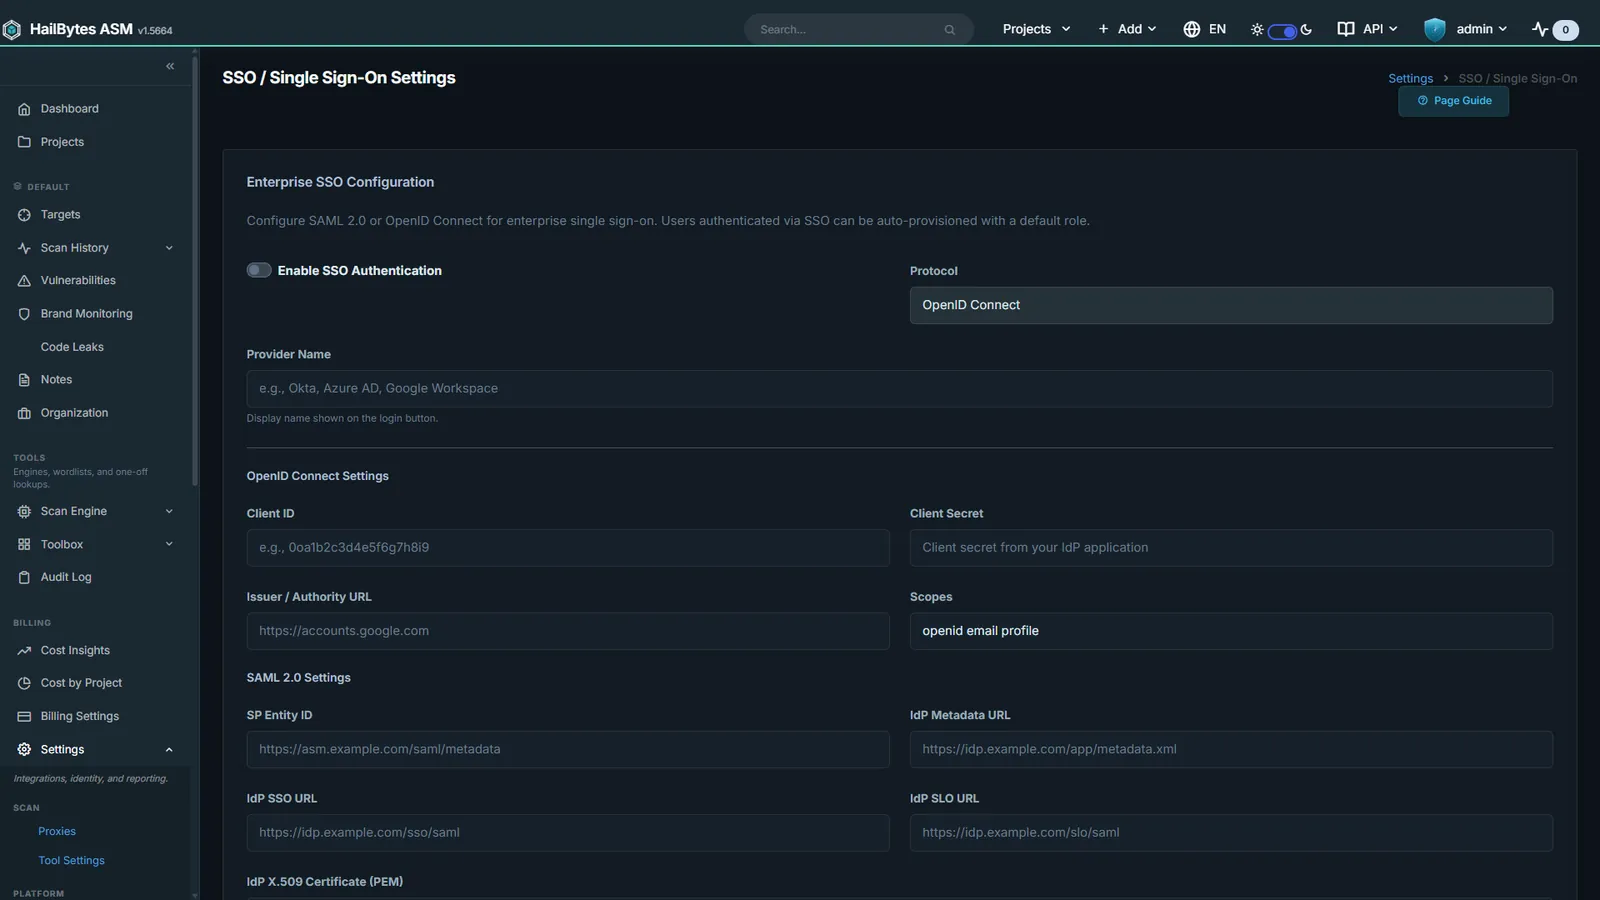Click the Audit Log clipboard icon
Screen dimensions: 1600x900
(x=24, y=577)
